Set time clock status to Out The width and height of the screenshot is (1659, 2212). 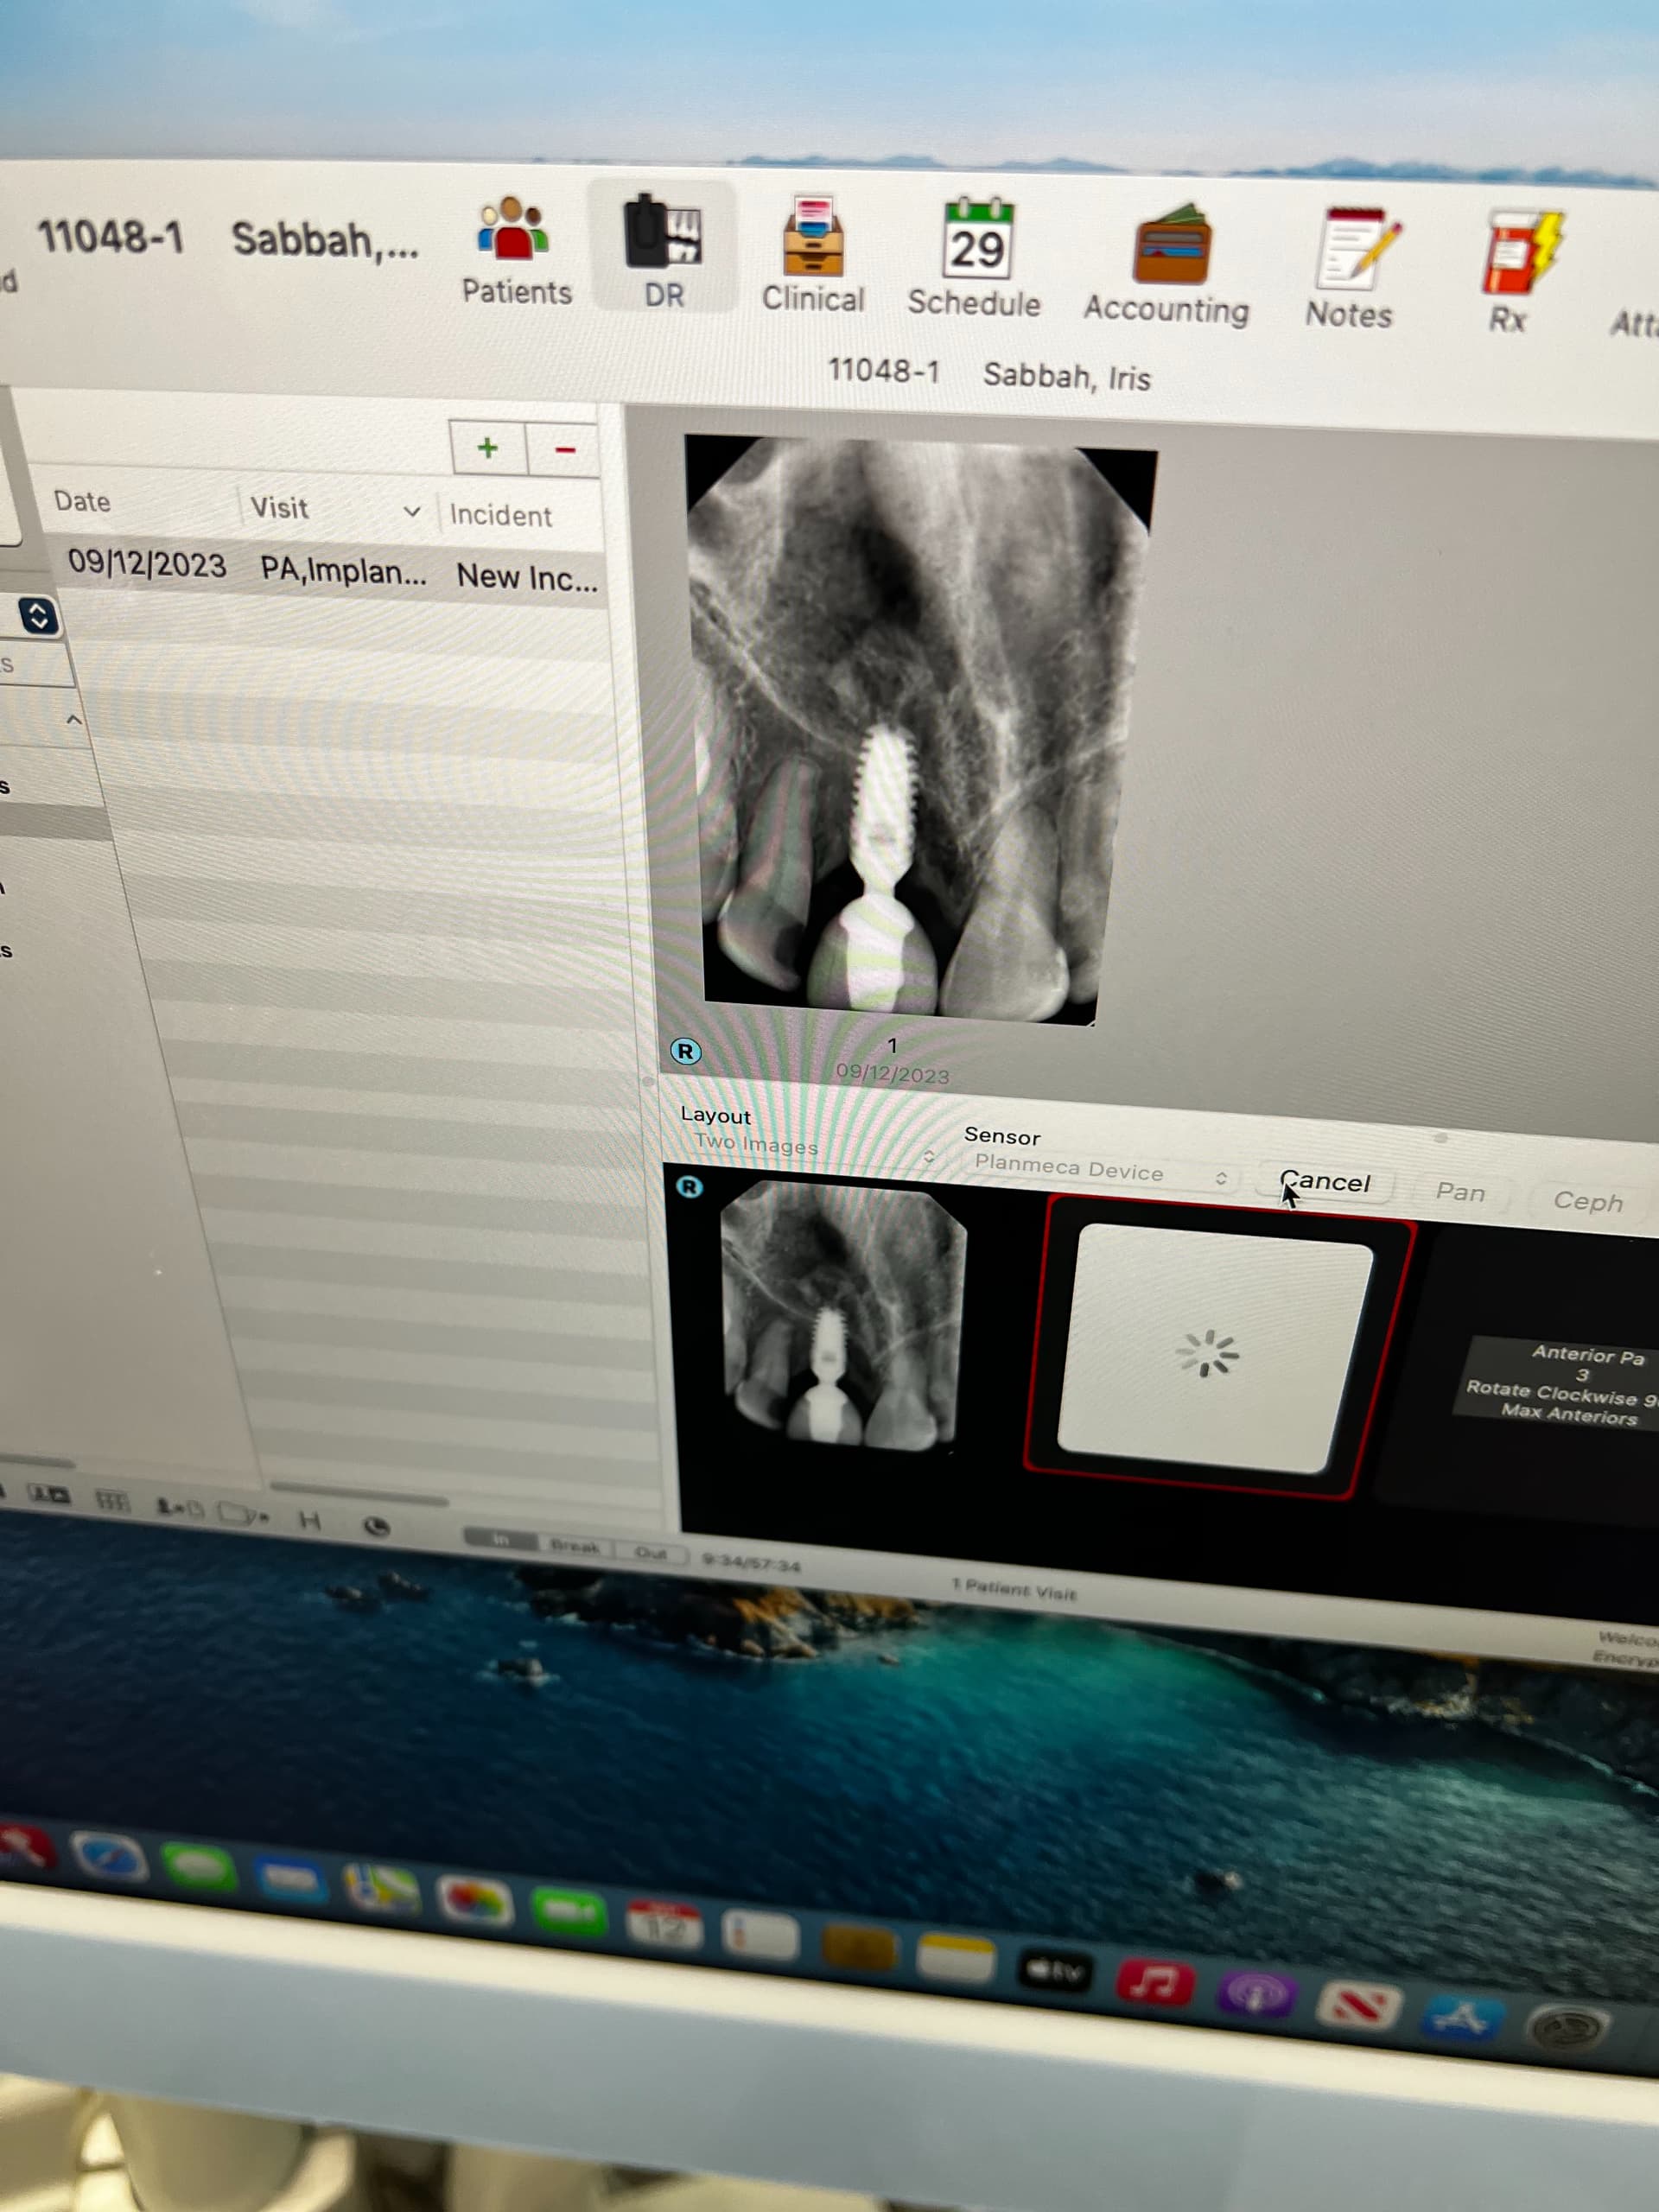coord(651,1553)
